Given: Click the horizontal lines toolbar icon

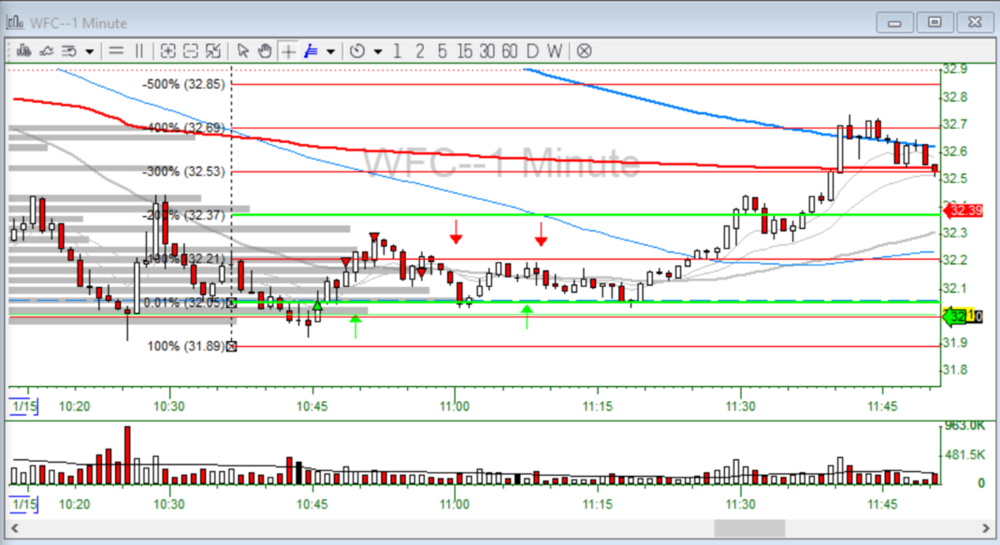Looking at the screenshot, I should (x=117, y=51).
